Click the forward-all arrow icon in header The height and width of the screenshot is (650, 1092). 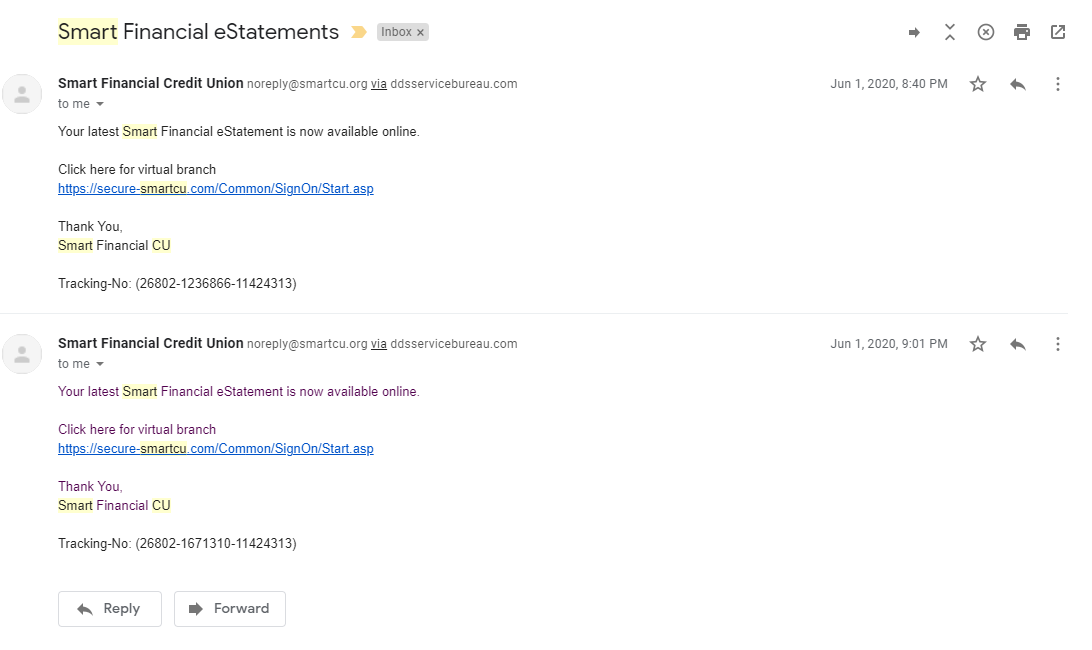[x=914, y=32]
